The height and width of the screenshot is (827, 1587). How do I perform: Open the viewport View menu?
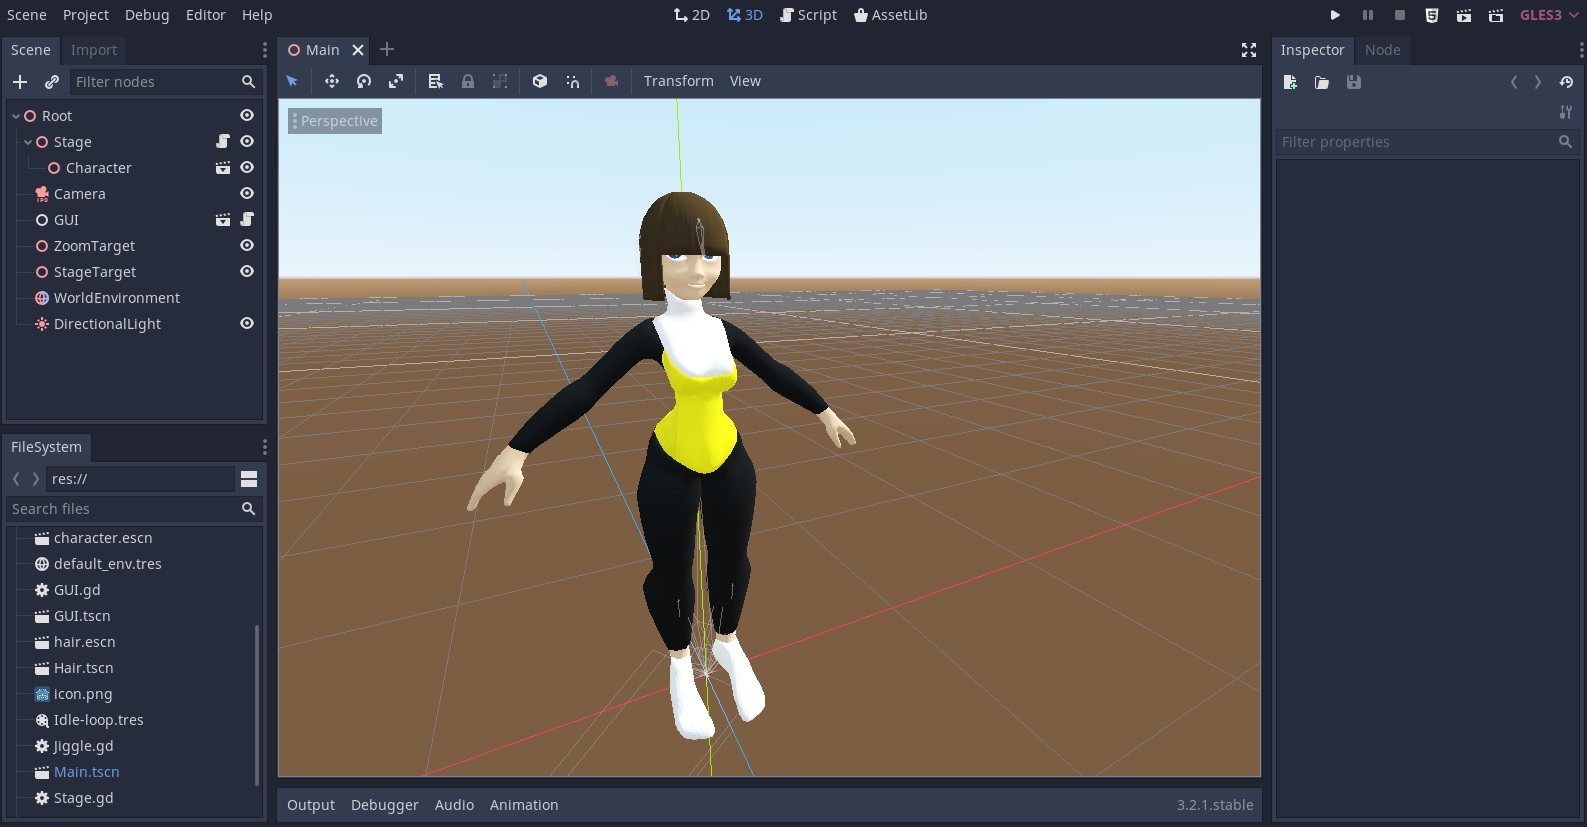tap(745, 81)
